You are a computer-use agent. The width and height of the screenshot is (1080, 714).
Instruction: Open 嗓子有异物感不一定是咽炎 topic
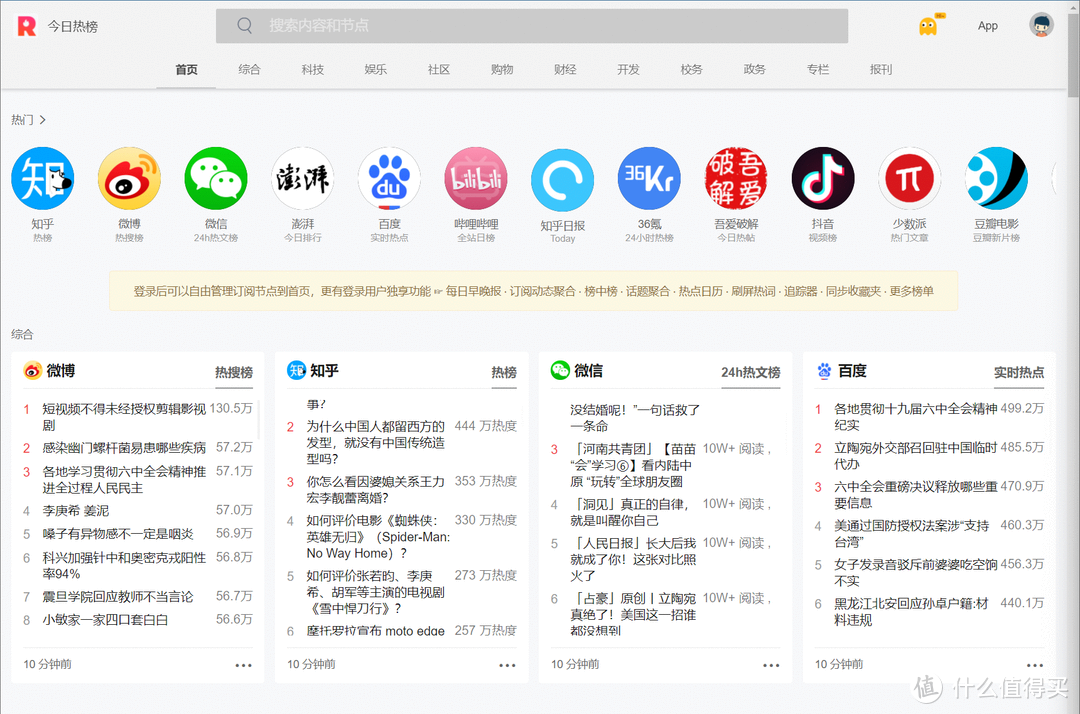pyautogui.click(x=118, y=534)
